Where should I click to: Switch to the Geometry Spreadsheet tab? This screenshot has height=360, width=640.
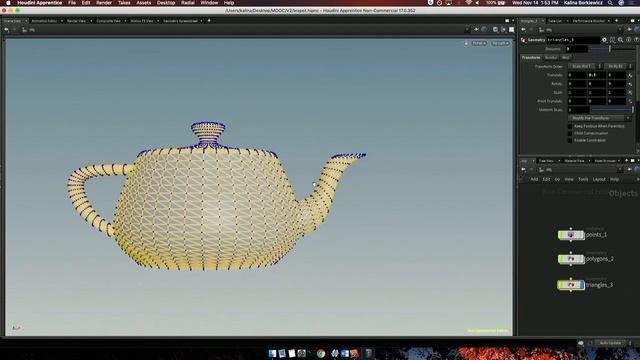coord(180,21)
